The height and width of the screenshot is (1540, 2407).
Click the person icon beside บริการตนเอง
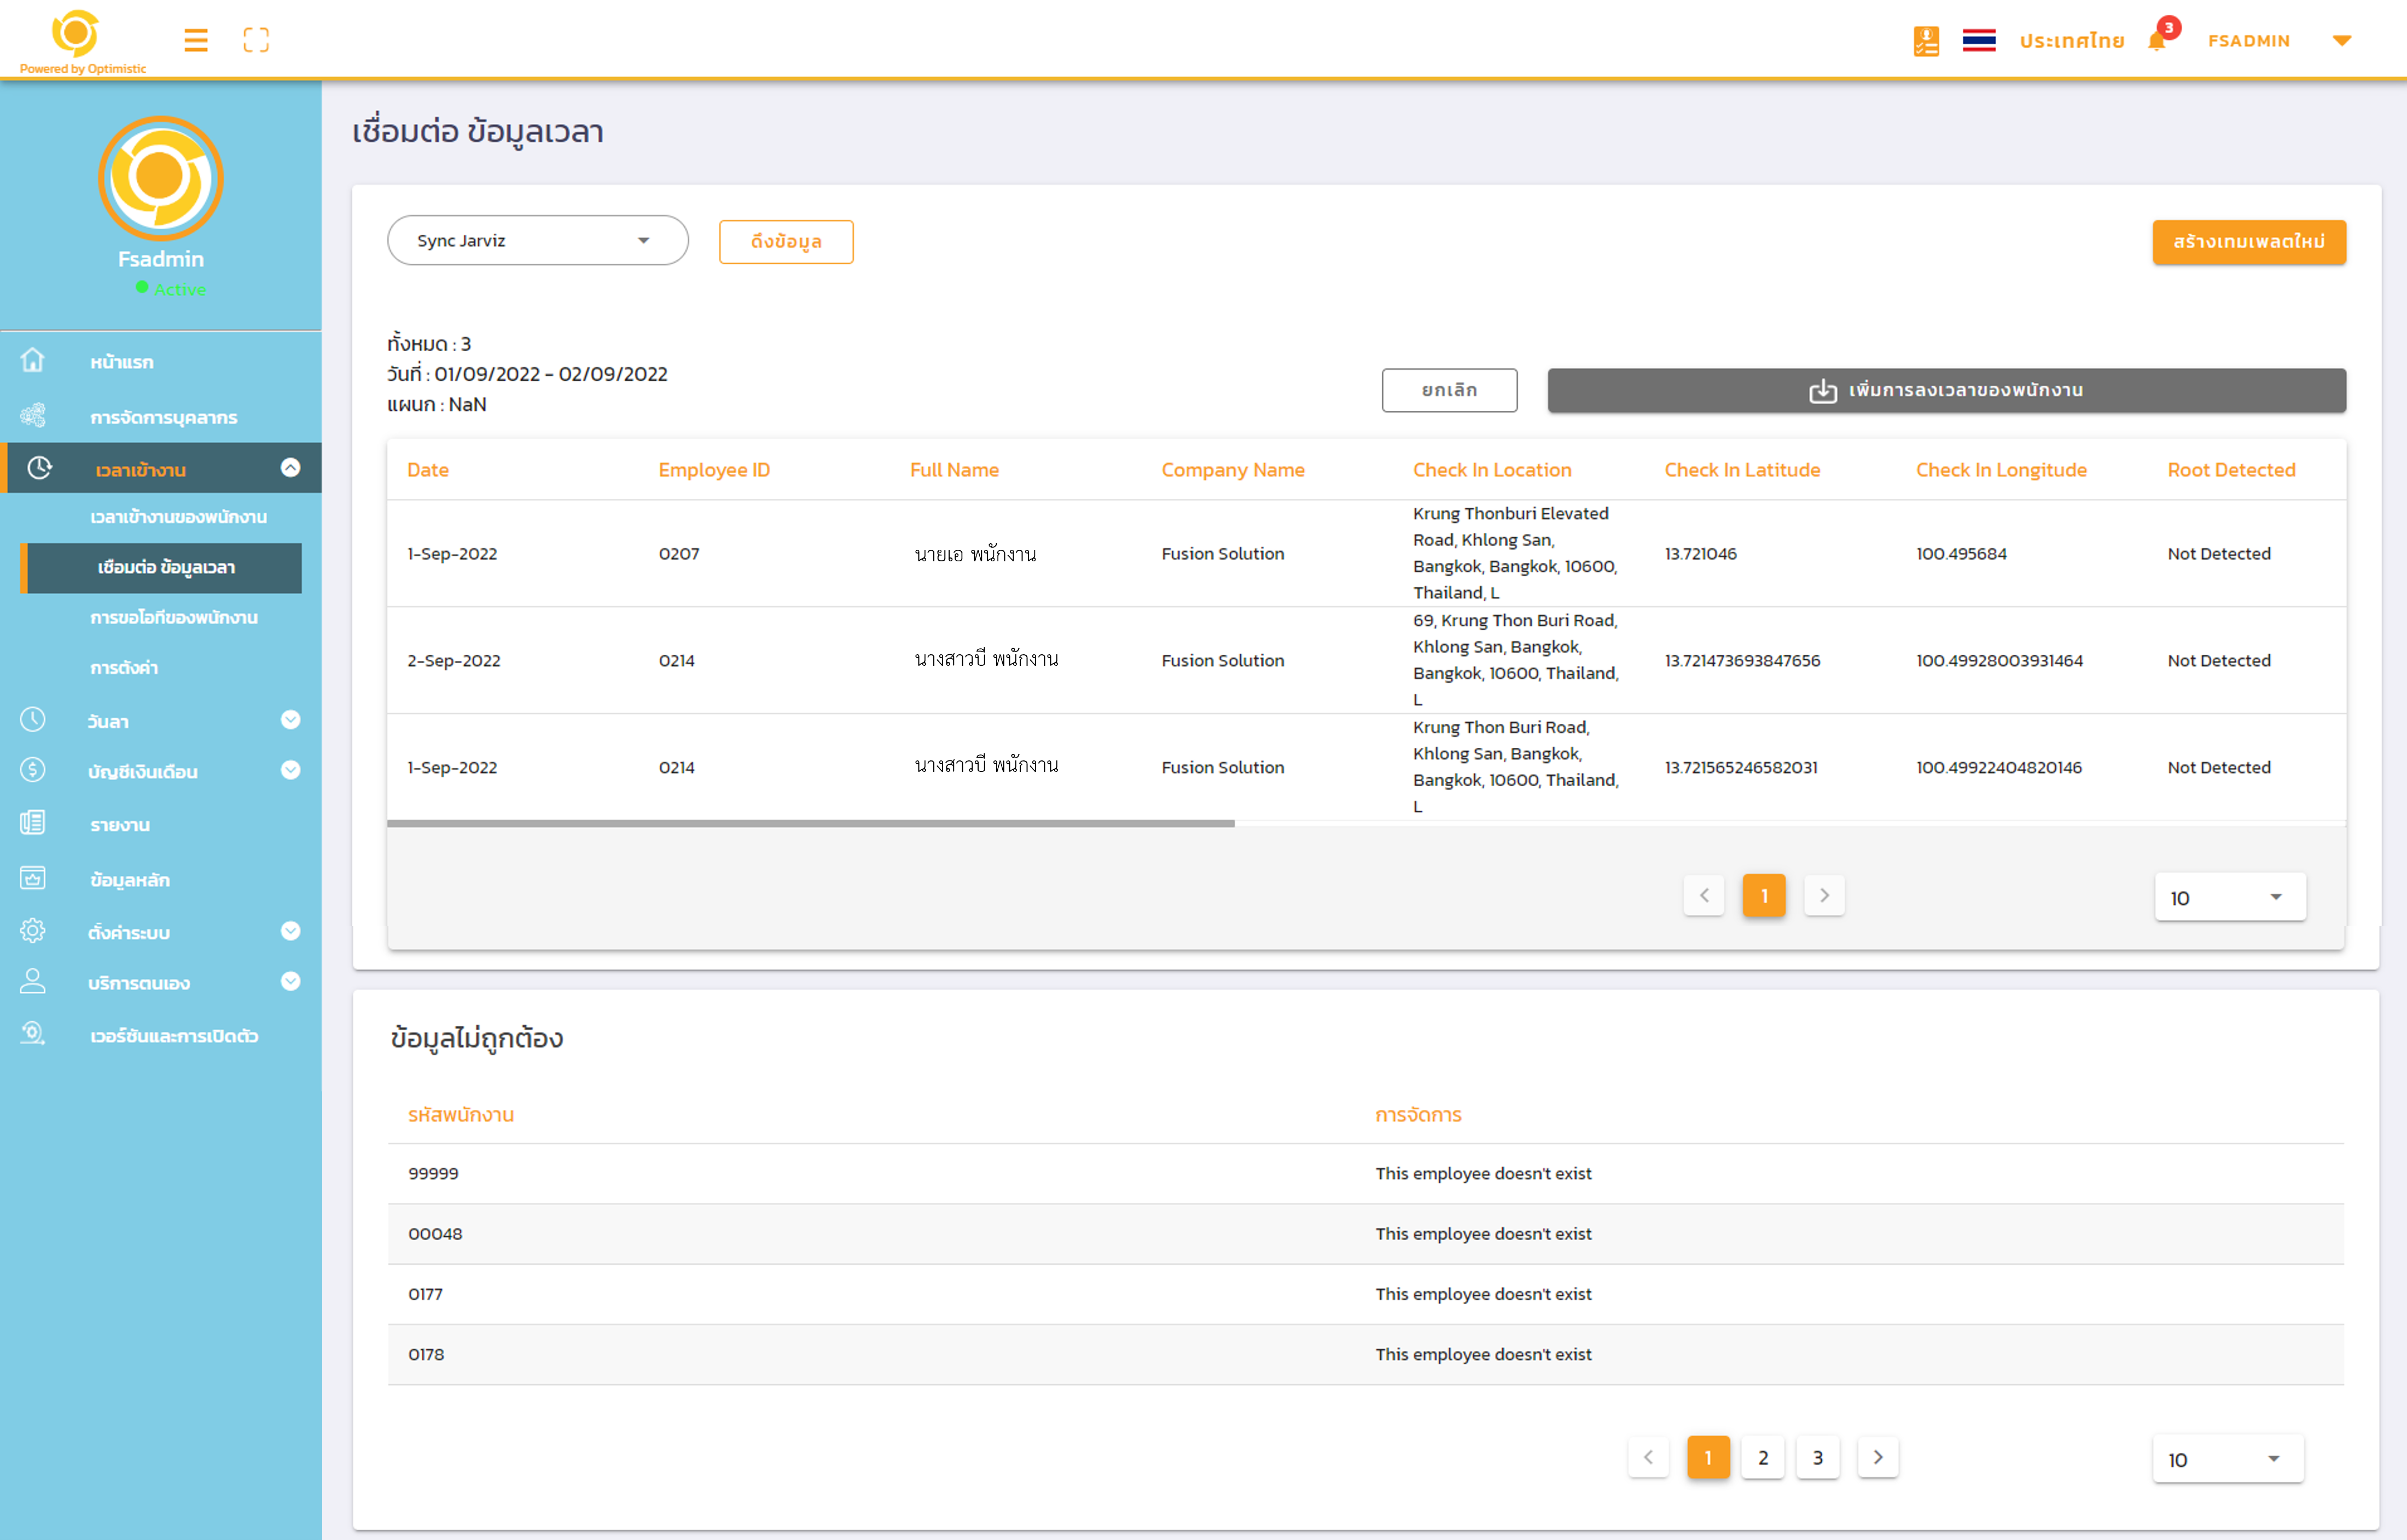(33, 982)
